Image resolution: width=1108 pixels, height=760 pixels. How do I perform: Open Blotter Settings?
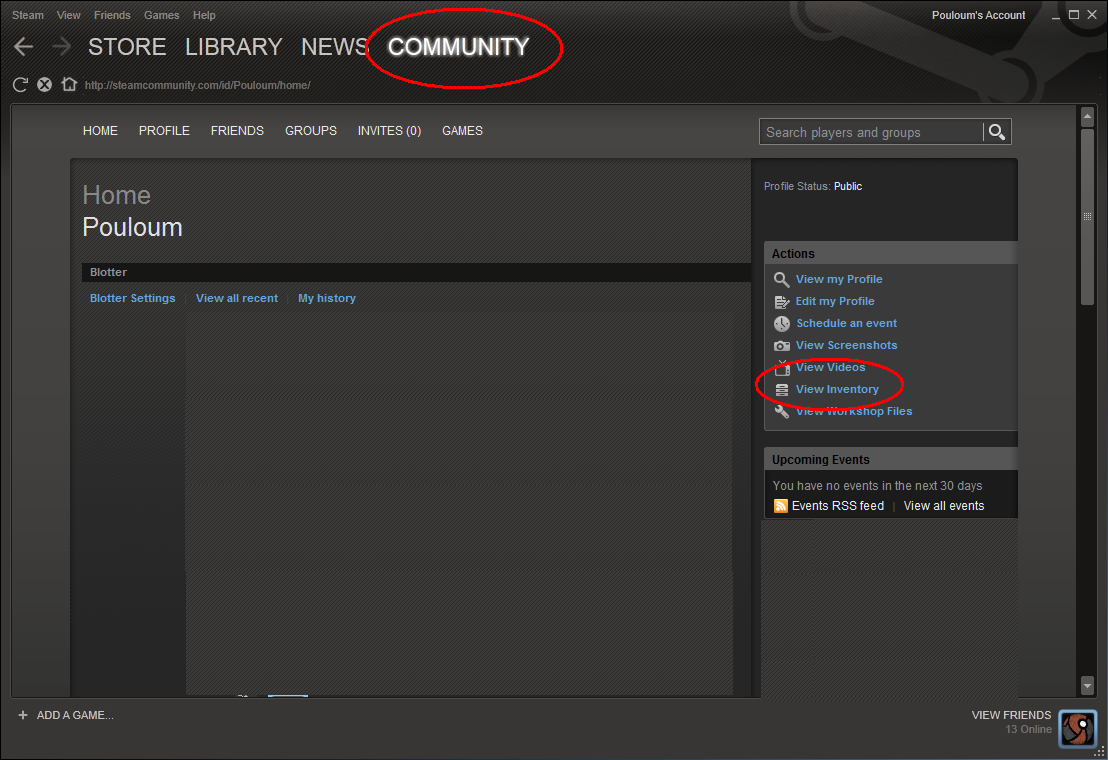[x=132, y=298]
